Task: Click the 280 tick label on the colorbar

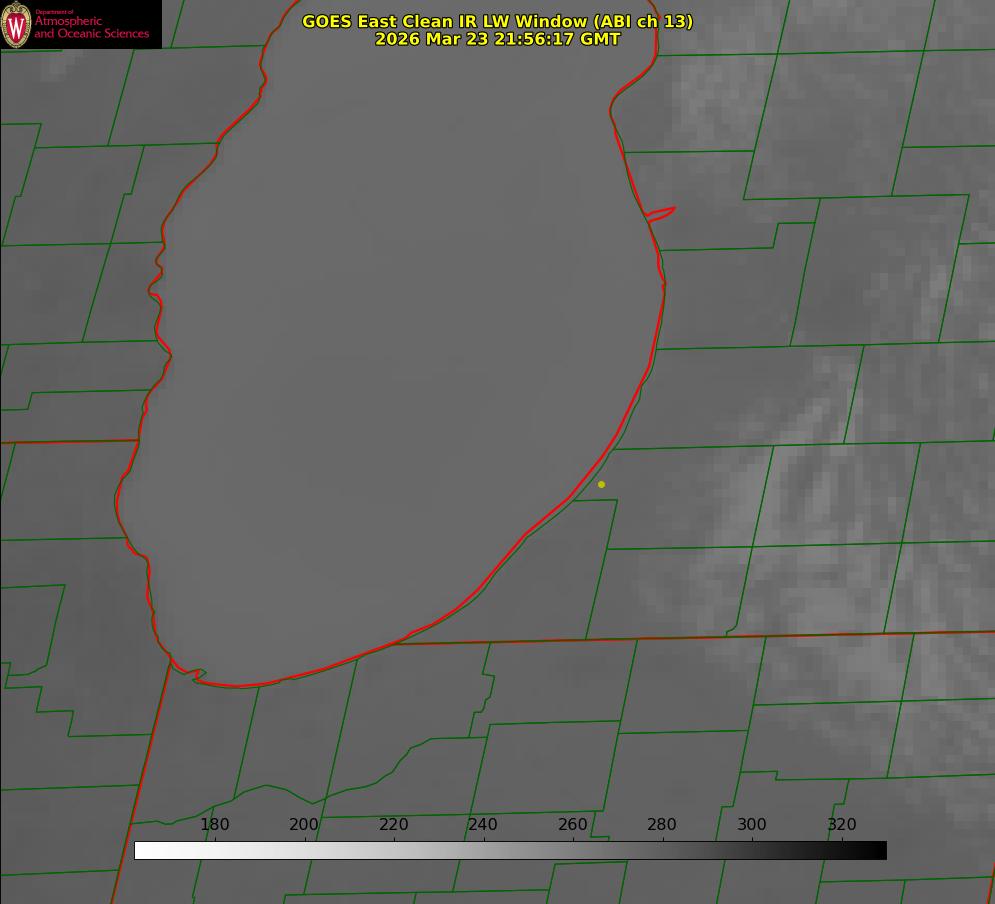Action: coord(662,824)
